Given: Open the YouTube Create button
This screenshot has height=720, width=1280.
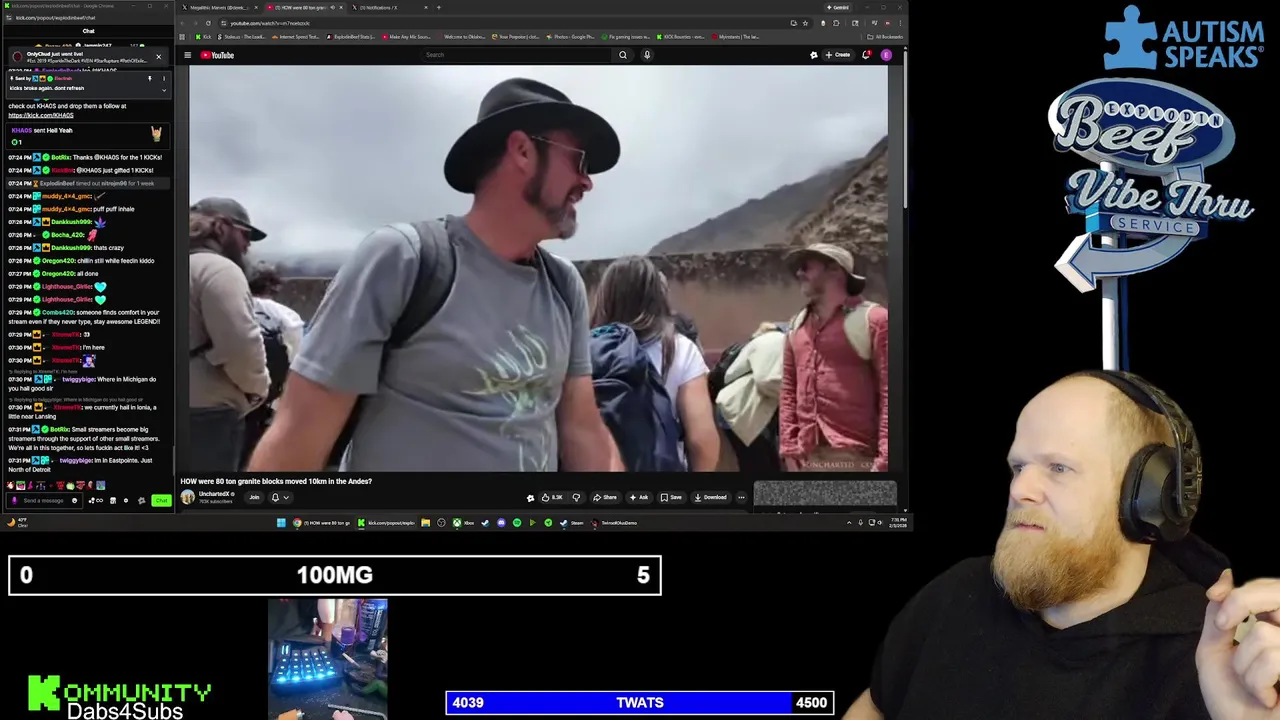Looking at the screenshot, I should (838, 55).
